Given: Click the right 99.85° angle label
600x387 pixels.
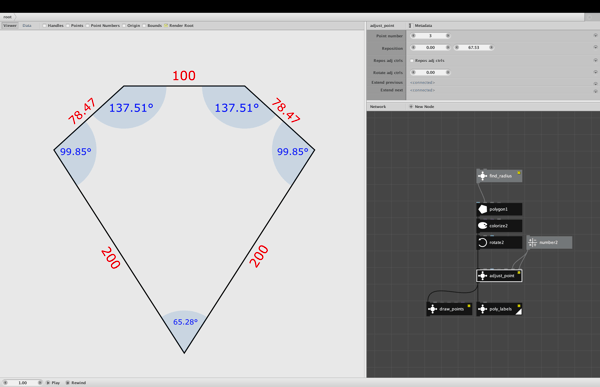Looking at the screenshot, I should click(293, 152).
